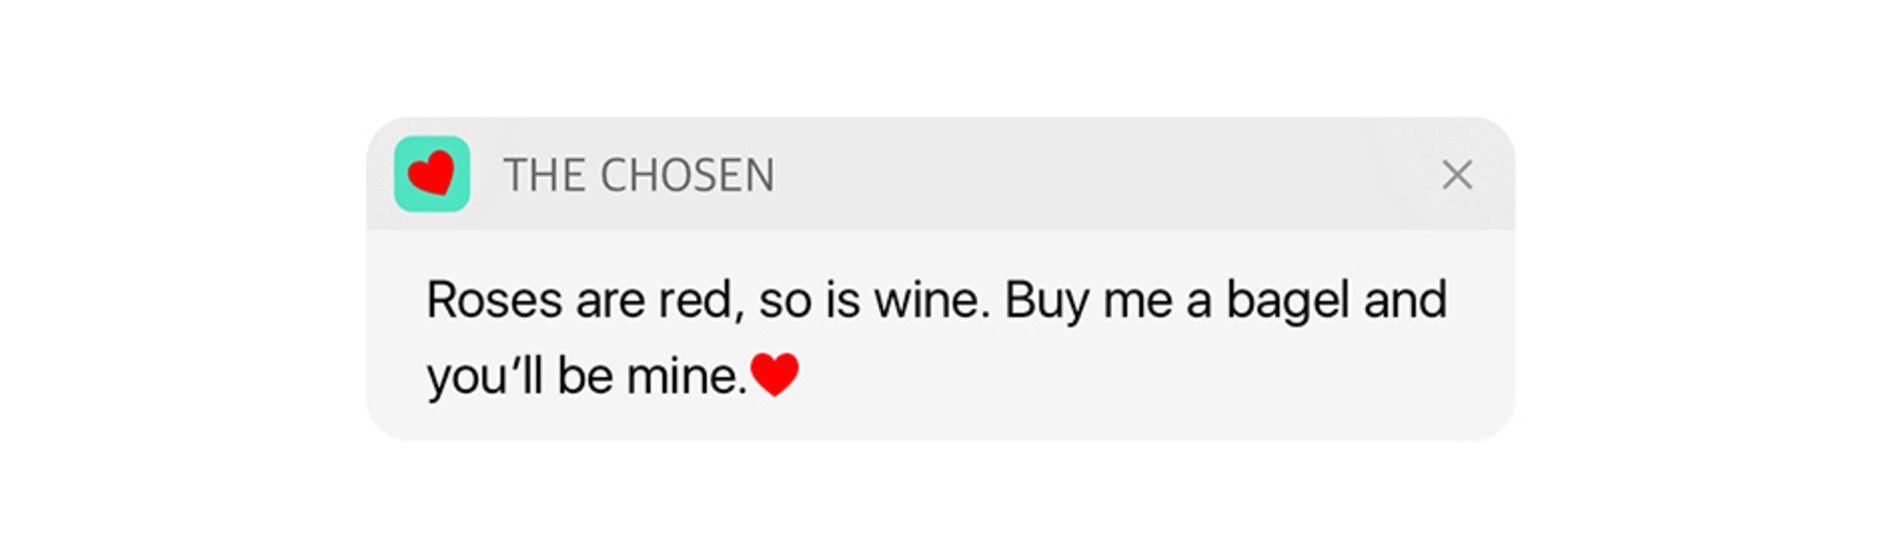This screenshot has height=552, width=1880.
Task: Click the empty gray header bar area
Action: 1100,175
